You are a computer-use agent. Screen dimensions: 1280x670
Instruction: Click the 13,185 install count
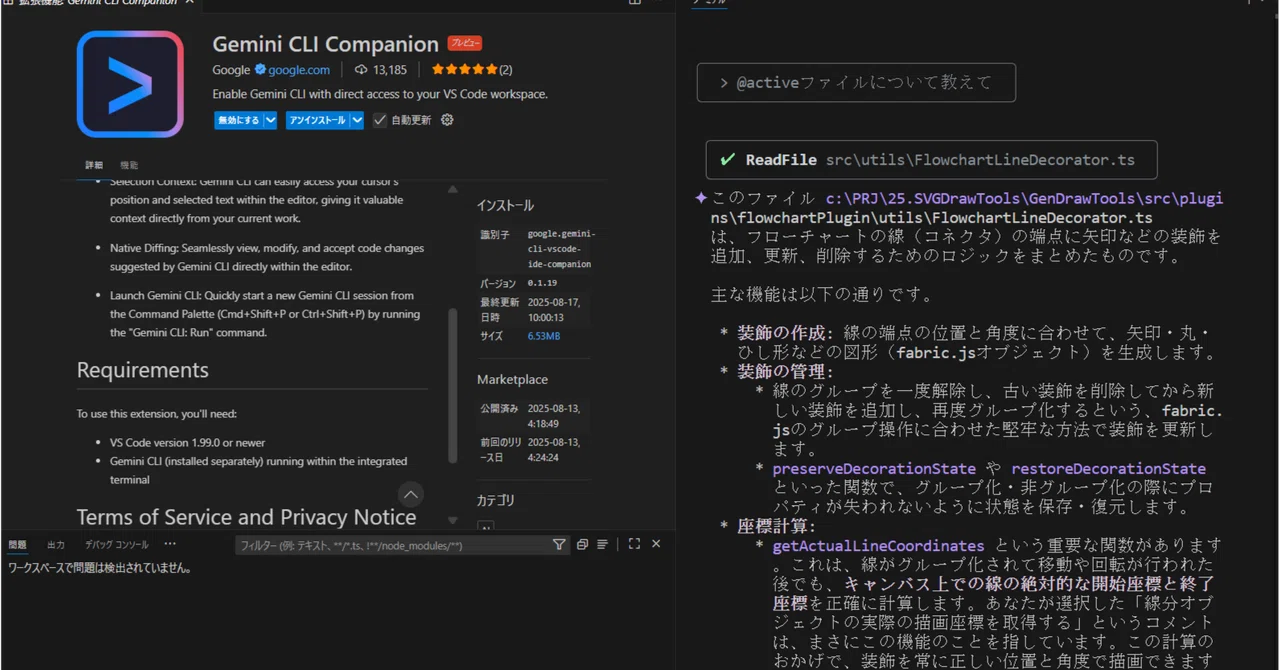pyautogui.click(x=390, y=70)
